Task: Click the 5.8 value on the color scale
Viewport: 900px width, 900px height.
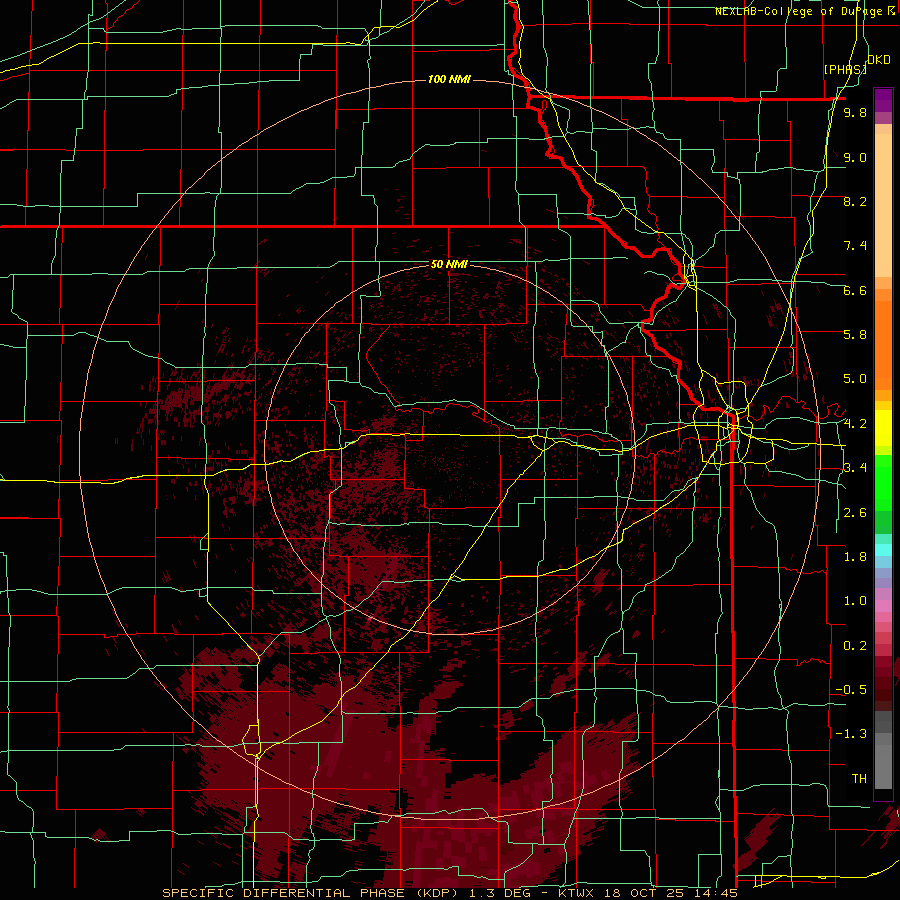Action: coord(855,335)
